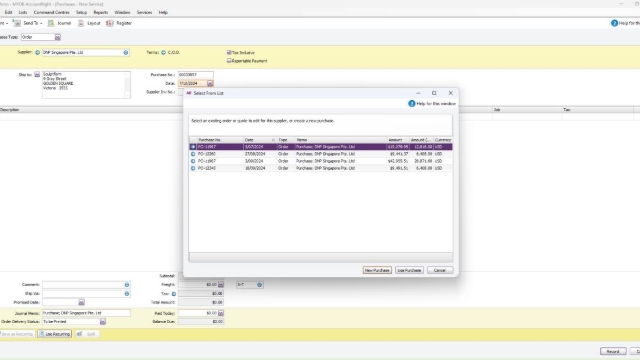This screenshot has height=360, width=640.
Task: Expand the Send To dropdown arrow
Action: tap(41, 24)
